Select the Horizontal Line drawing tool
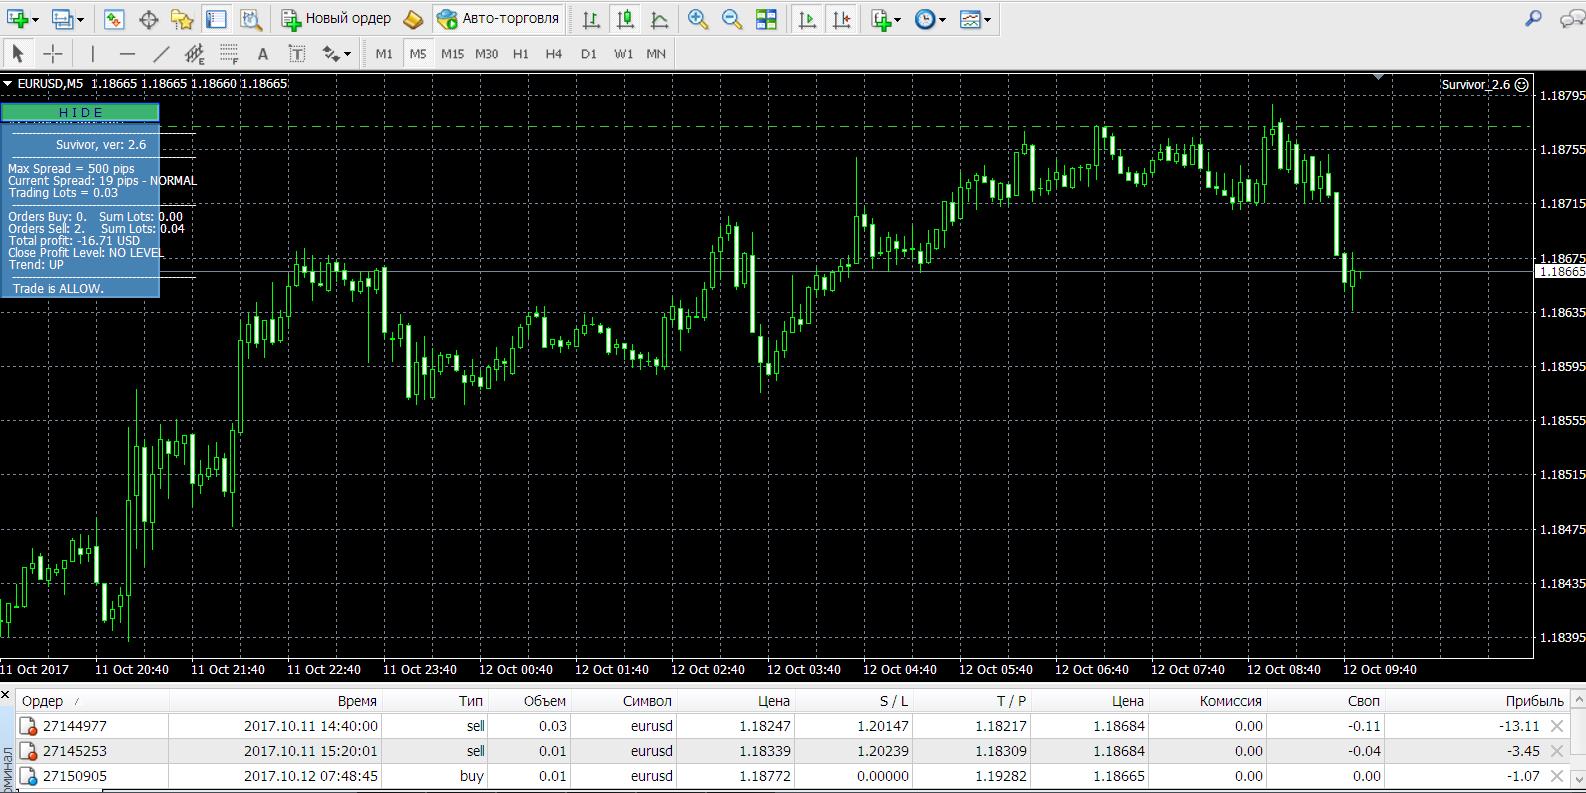The image size is (1586, 793). [x=127, y=53]
